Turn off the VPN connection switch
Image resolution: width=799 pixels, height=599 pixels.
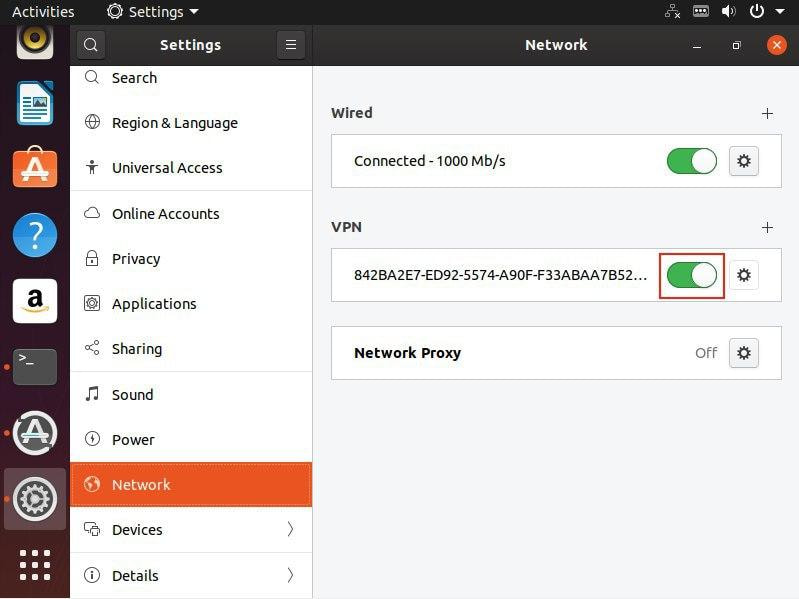click(692, 275)
